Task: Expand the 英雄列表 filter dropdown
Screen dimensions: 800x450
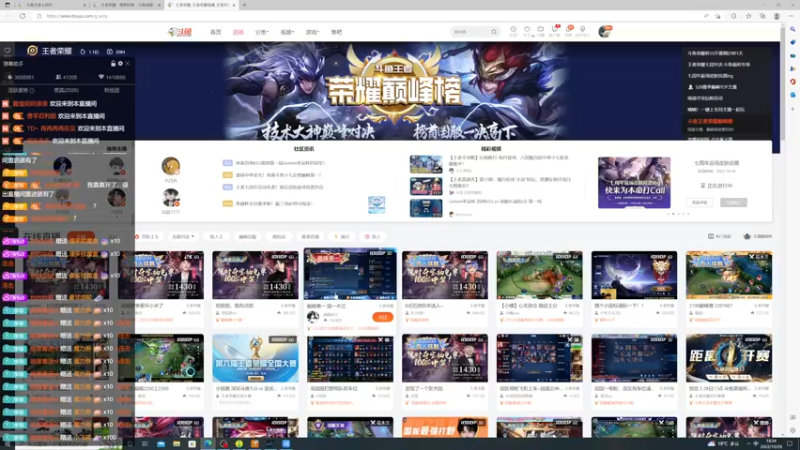Action: (x=183, y=237)
